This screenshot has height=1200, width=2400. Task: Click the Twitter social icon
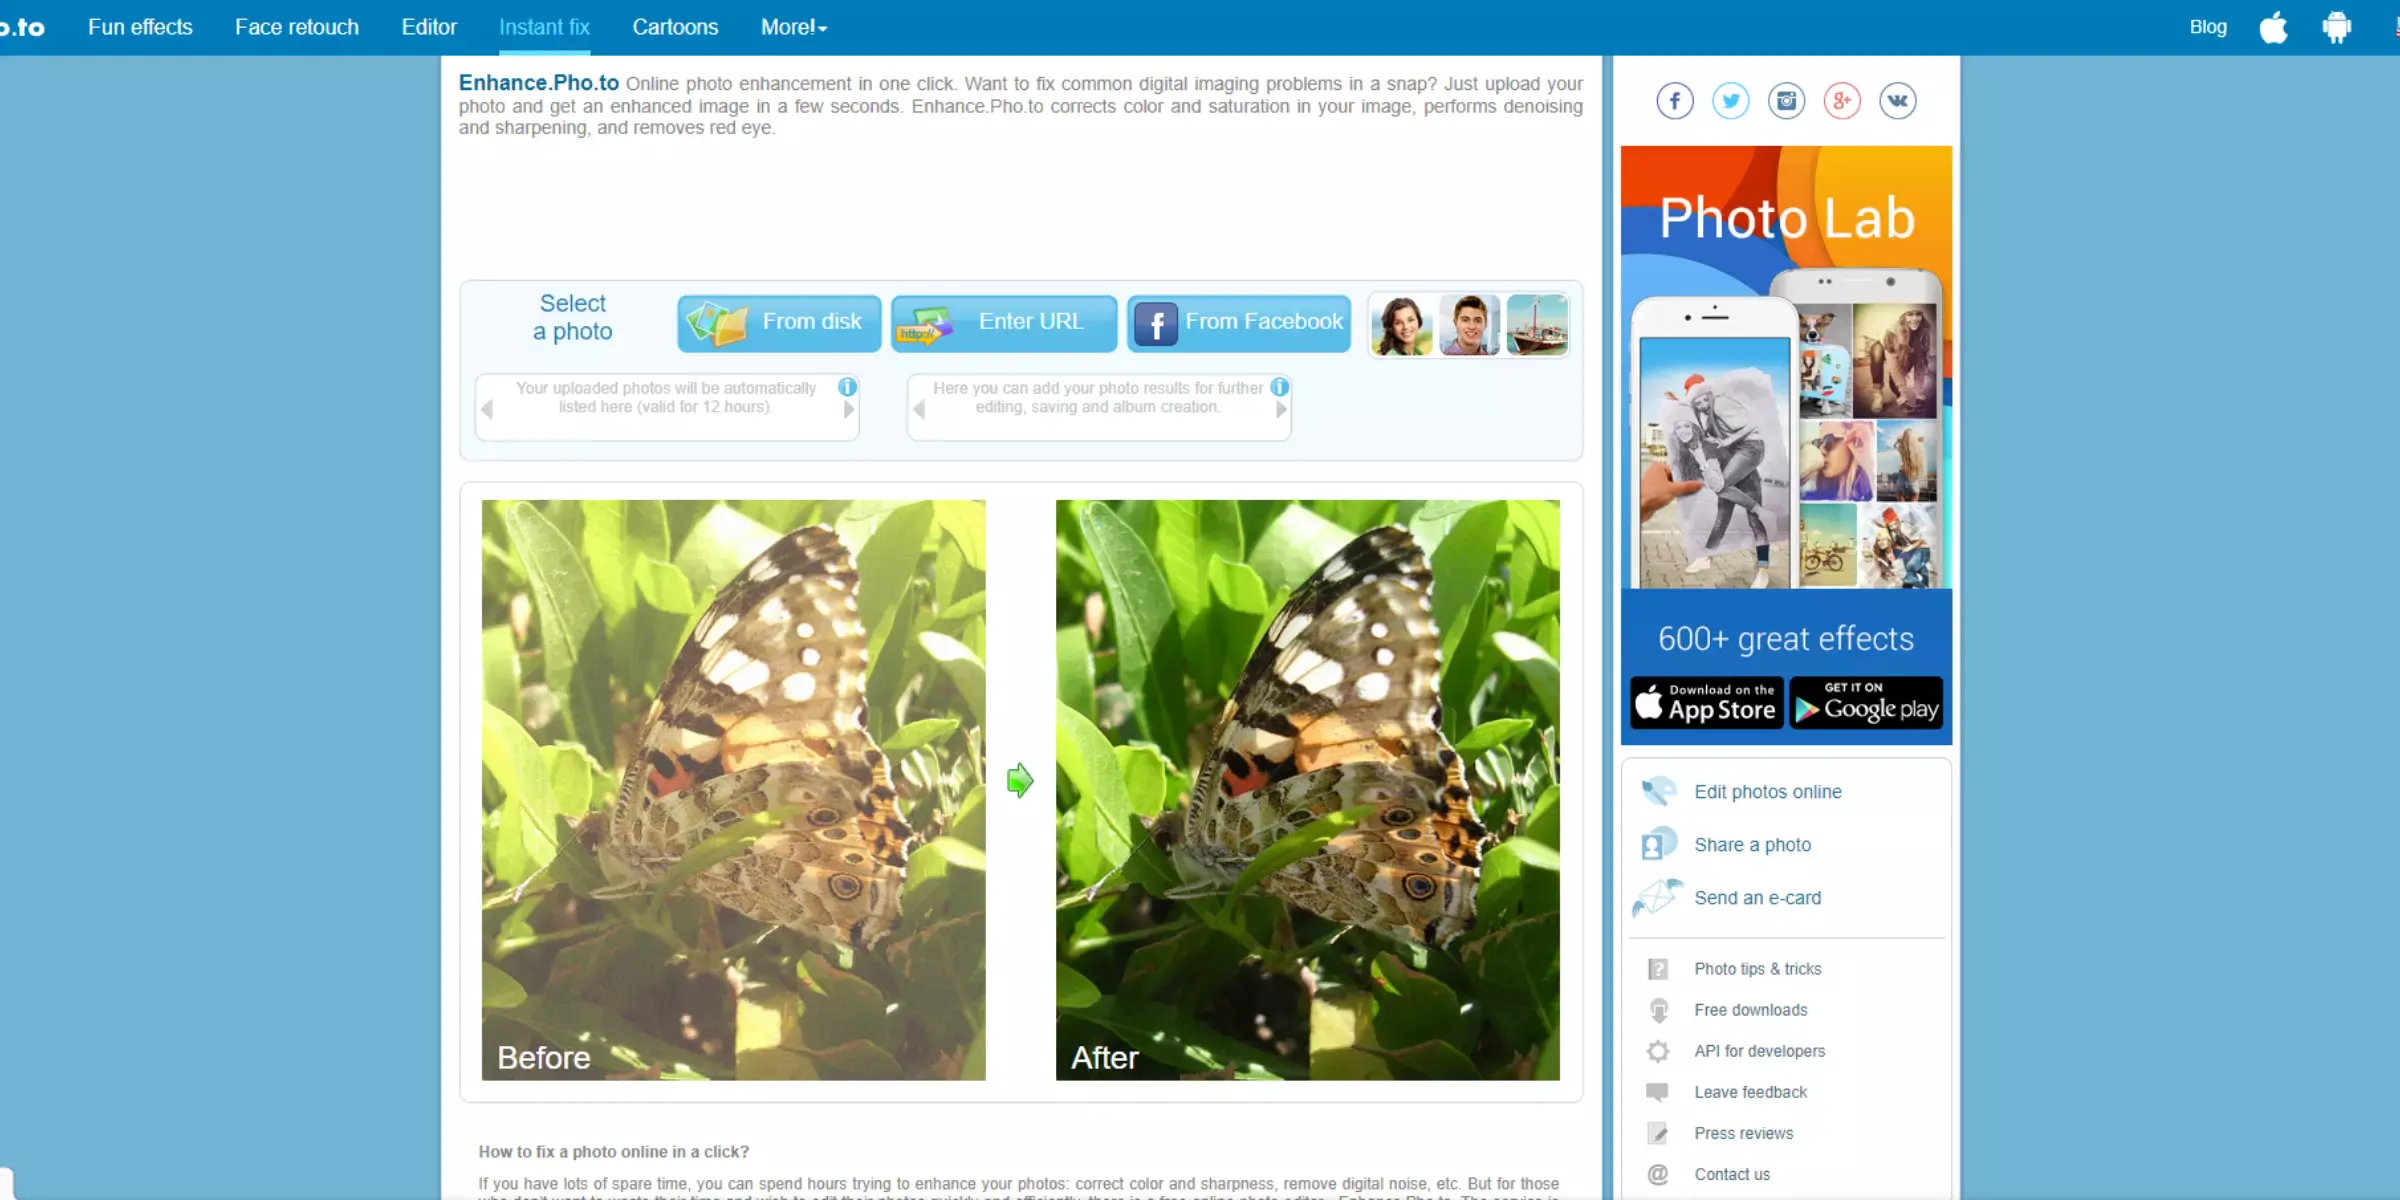click(1730, 101)
